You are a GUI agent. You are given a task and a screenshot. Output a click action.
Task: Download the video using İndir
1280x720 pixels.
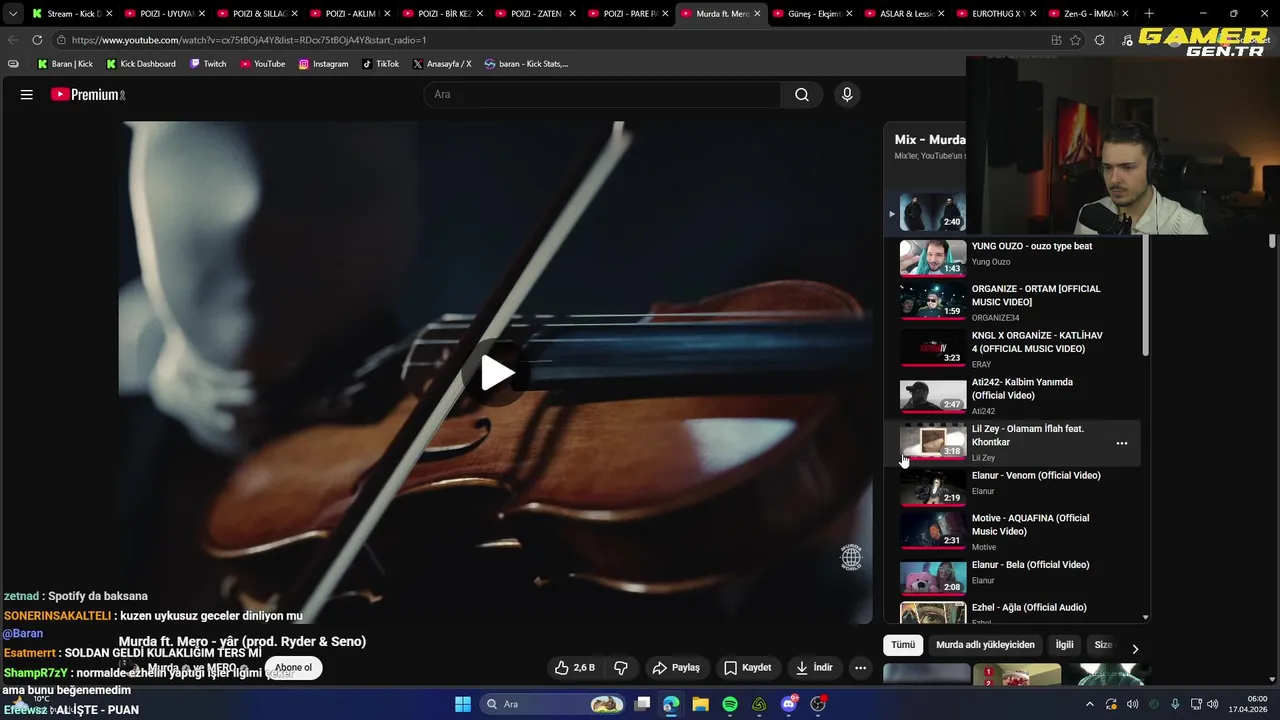pyautogui.click(x=814, y=668)
